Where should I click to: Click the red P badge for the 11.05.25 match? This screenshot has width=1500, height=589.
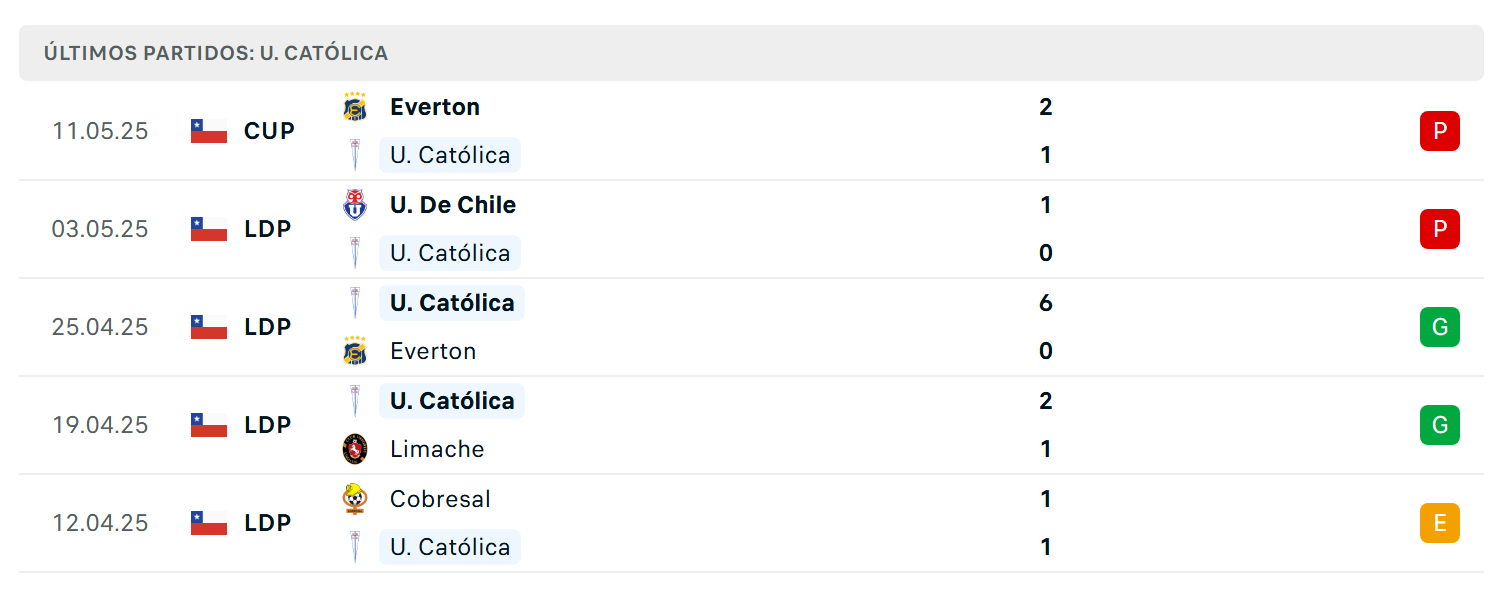pyautogui.click(x=1439, y=131)
